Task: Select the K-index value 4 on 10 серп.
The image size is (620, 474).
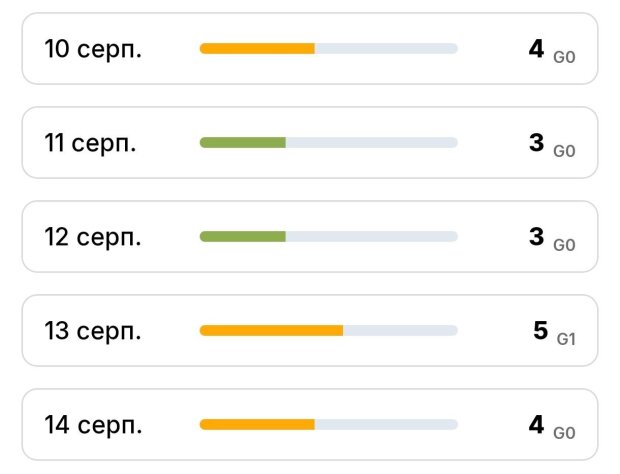Action: click(x=536, y=49)
